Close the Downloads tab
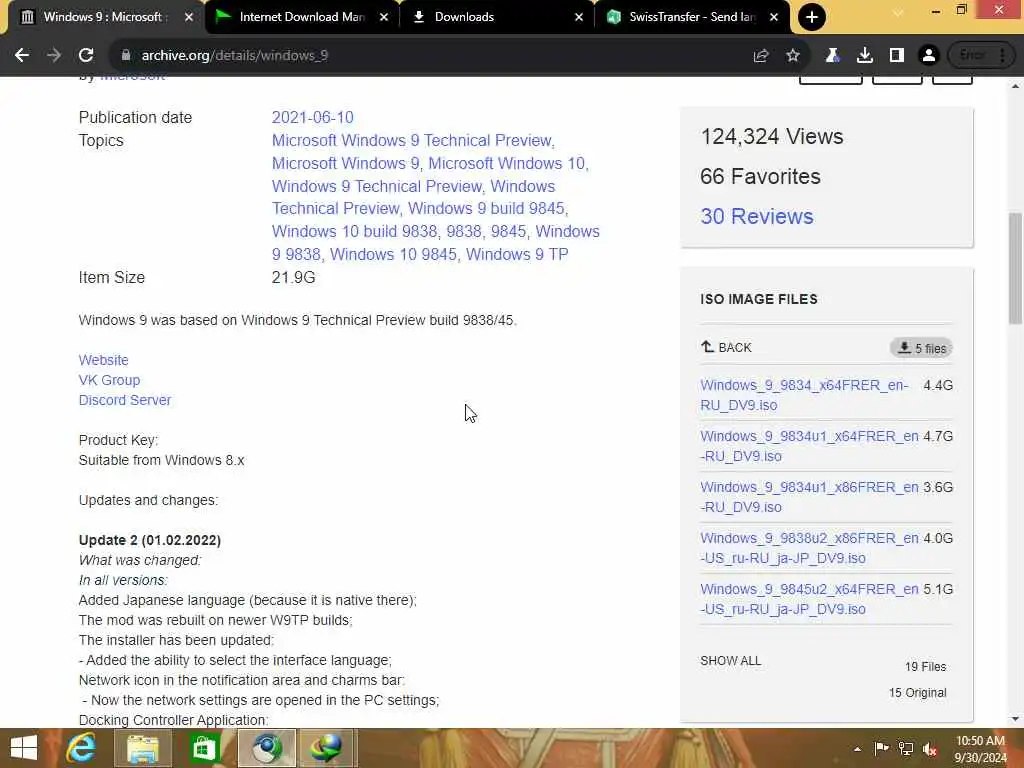The image size is (1024, 768). click(x=579, y=17)
